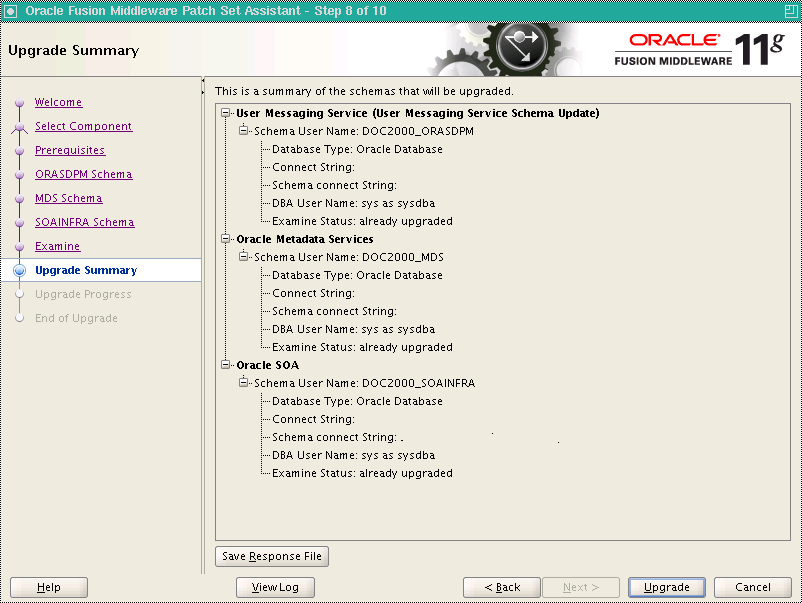Screen dimensions: 802x603
Task: Collapse the Oracle Metadata Services node
Action: click(x=225, y=238)
